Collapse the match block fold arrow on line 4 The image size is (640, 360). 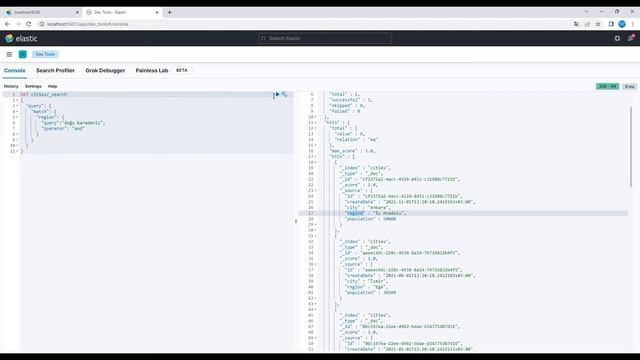(x=17, y=111)
